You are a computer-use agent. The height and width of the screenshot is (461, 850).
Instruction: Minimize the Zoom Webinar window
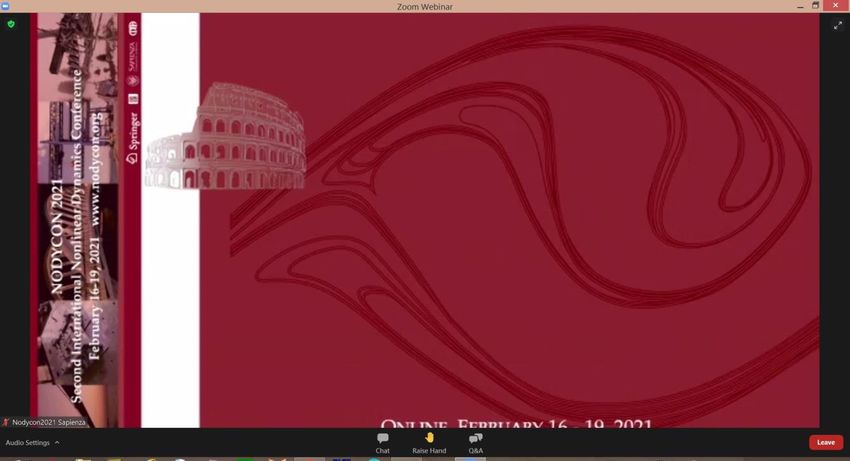800,6
